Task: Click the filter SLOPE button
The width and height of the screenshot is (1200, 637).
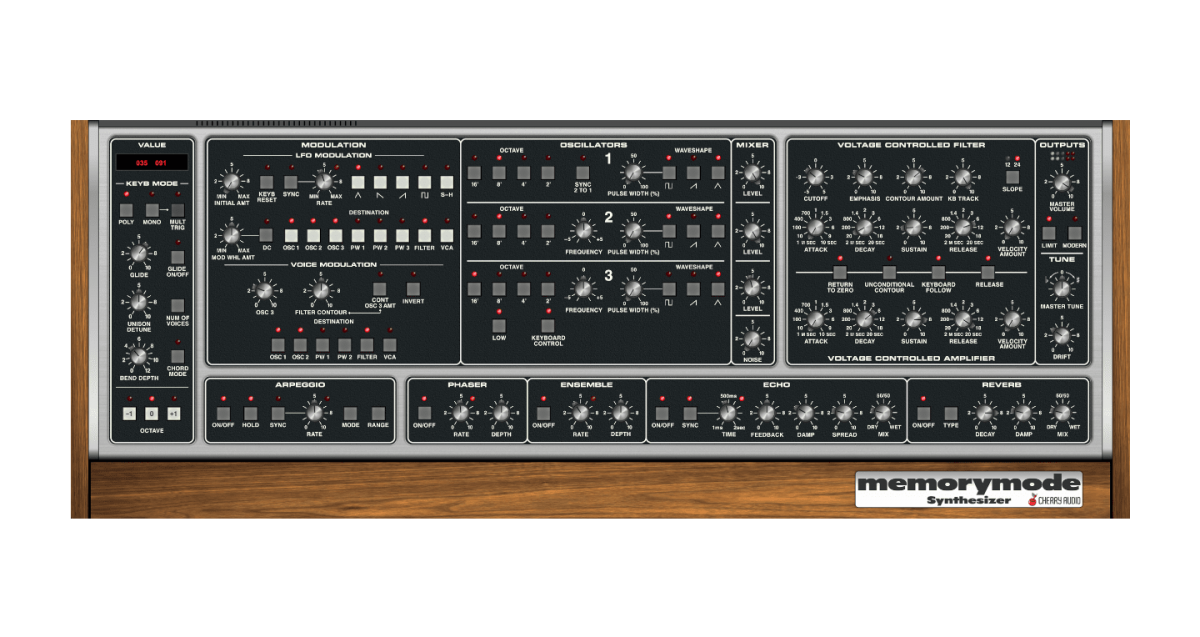Action: pos(1011,178)
